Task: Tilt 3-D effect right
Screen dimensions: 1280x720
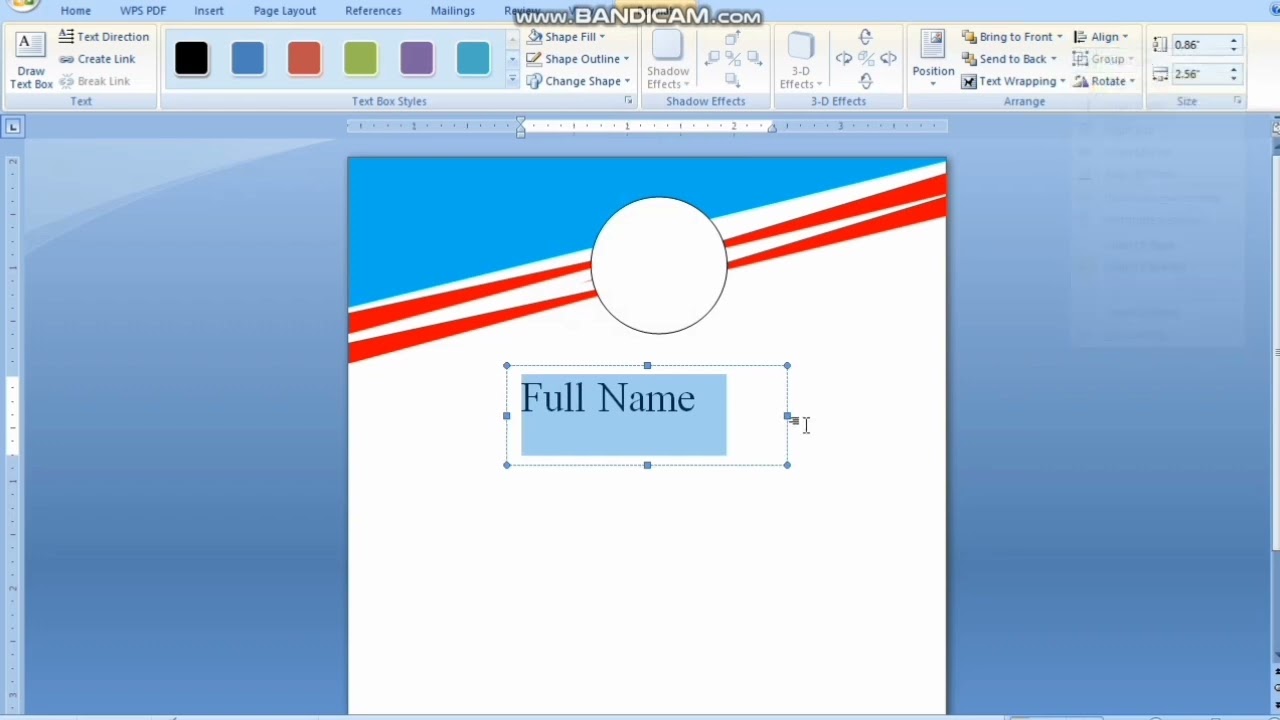Action: pos(888,59)
